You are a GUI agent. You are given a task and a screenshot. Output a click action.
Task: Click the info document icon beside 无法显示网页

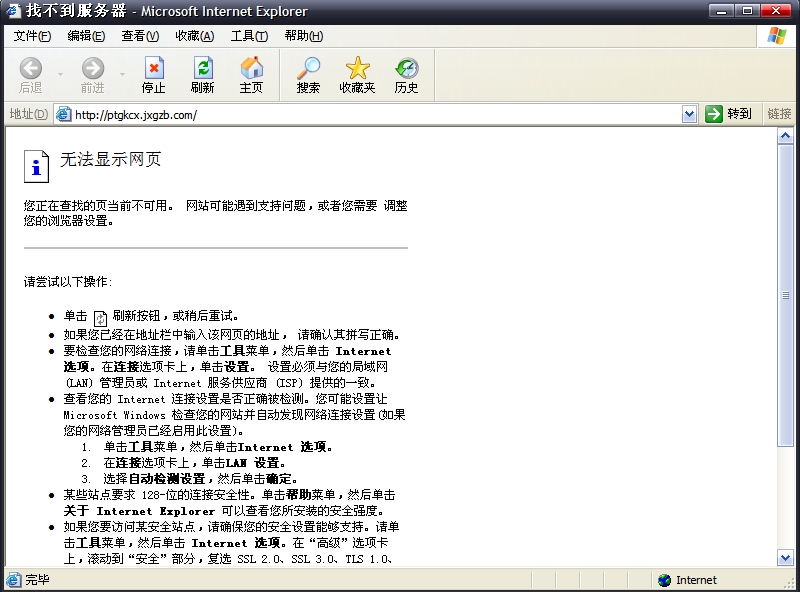[x=36, y=166]
